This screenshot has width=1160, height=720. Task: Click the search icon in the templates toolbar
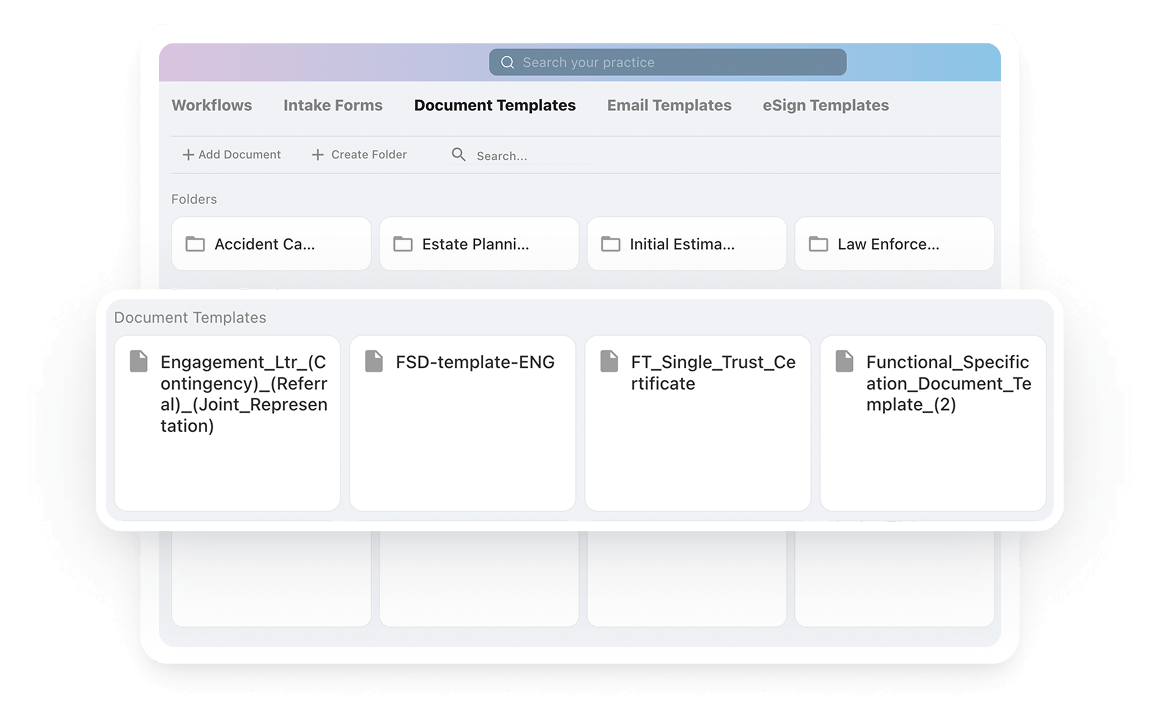click(459, 155)
